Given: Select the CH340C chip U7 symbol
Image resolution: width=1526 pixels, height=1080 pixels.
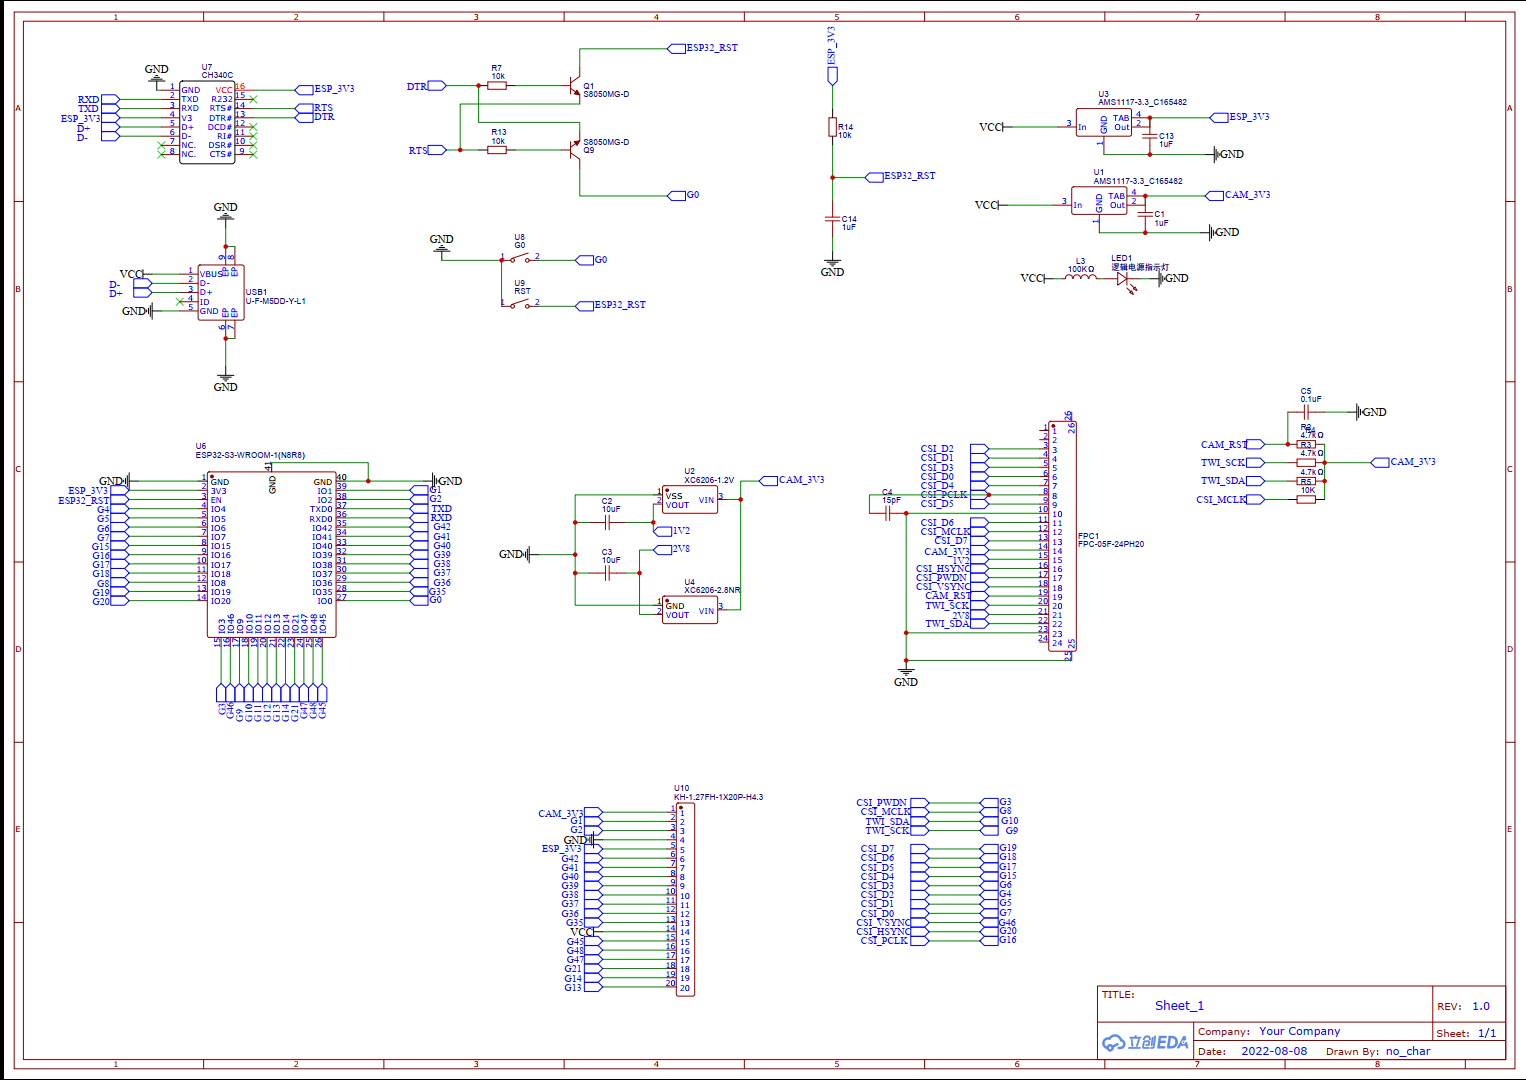Looking at the screenshot, I should click(207, 120).
